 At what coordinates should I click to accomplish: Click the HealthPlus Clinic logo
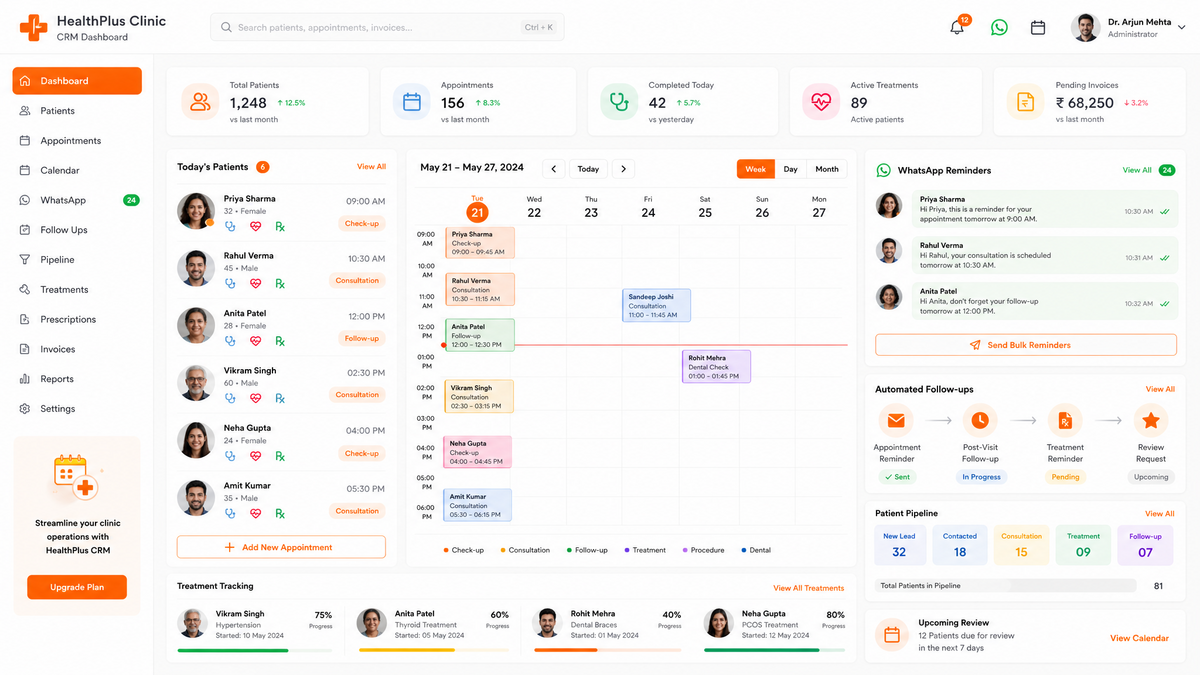pos(33,28)
